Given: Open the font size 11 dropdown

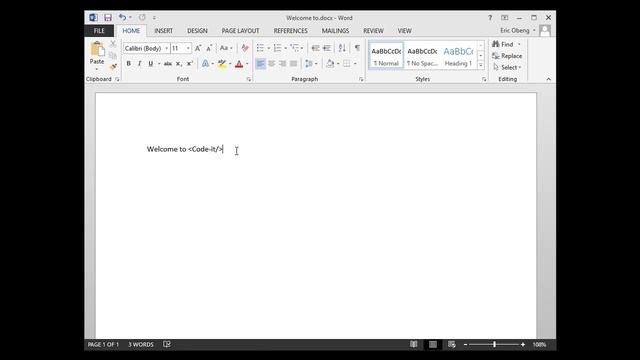Looking at the screenshot, I should 188,48.
